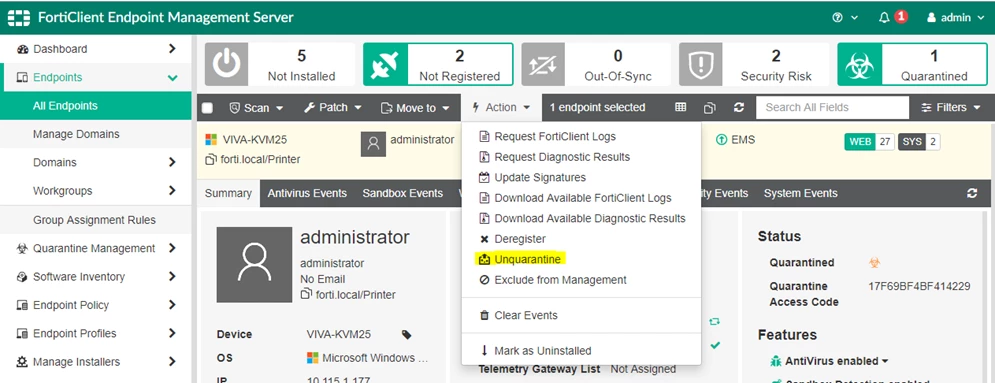
Task: Expand the Endpoint Policy chevron
Action: (172, 305)
